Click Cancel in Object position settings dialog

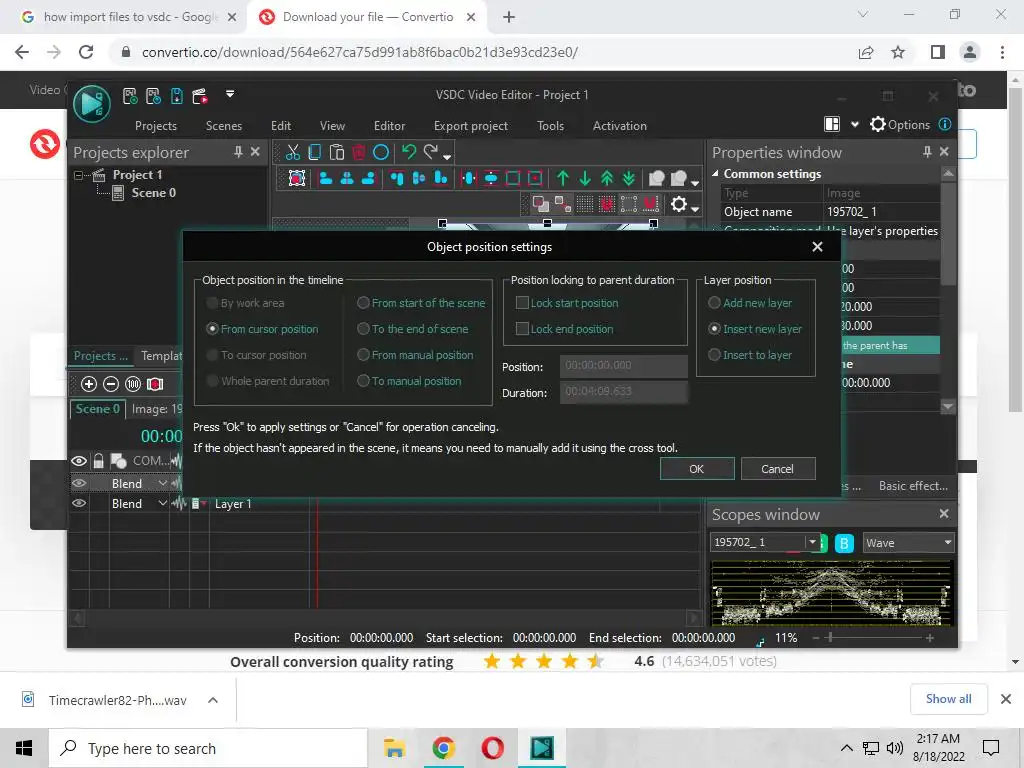[x=777, y=469]
